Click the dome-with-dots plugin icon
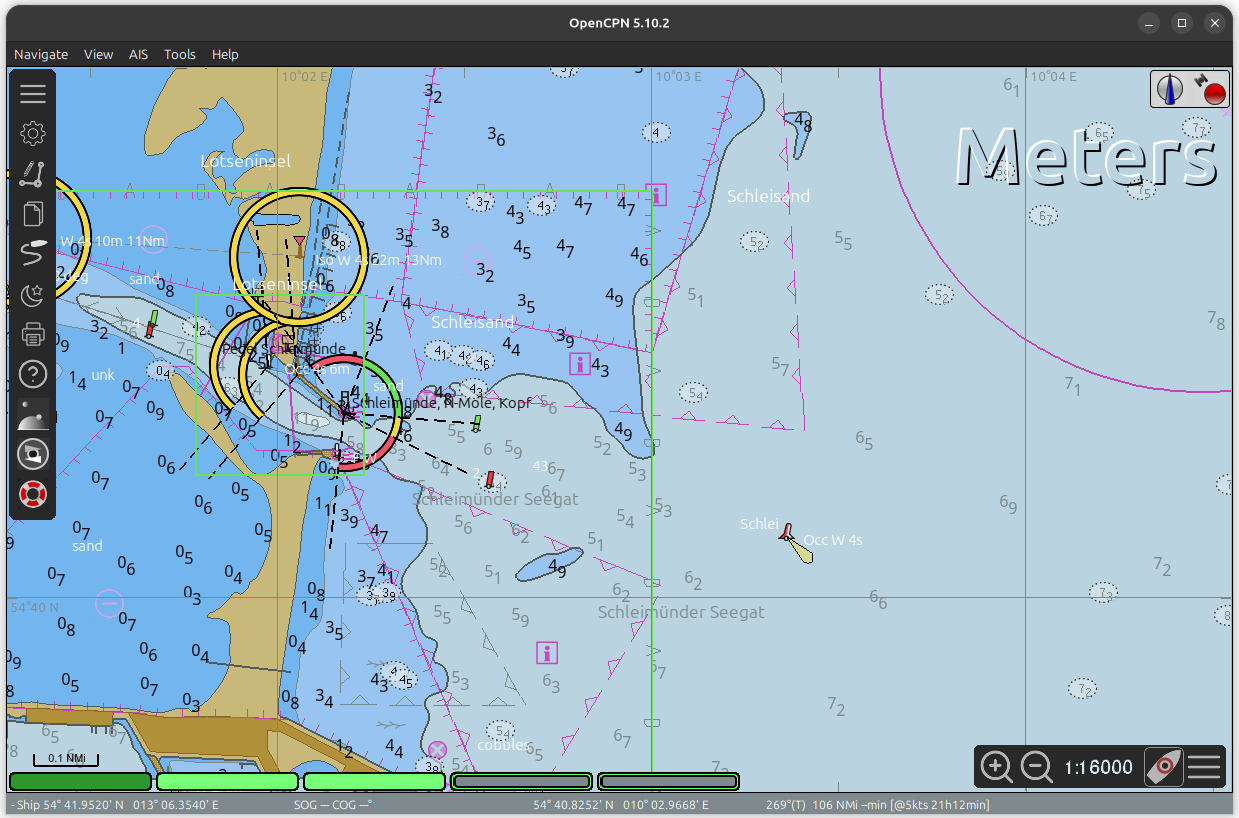The width and height of the screenshot is (1239, 818). pos(33,414)
